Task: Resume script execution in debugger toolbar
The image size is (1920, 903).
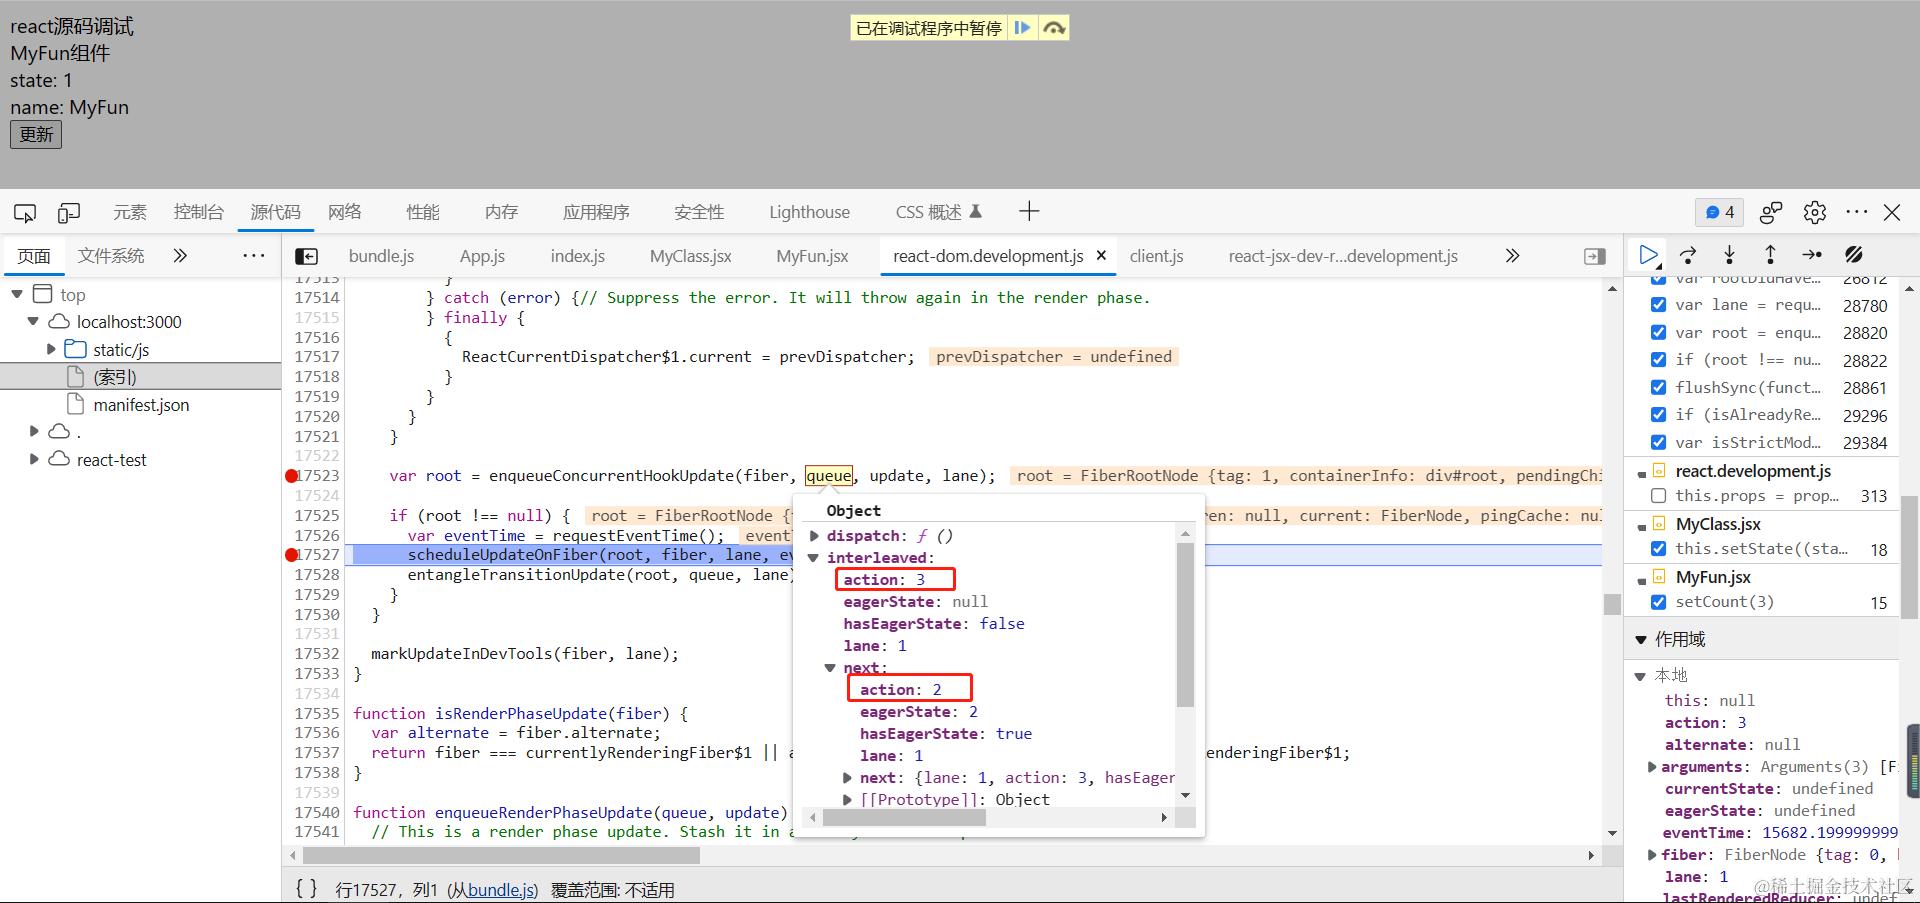Action: 1648,255
